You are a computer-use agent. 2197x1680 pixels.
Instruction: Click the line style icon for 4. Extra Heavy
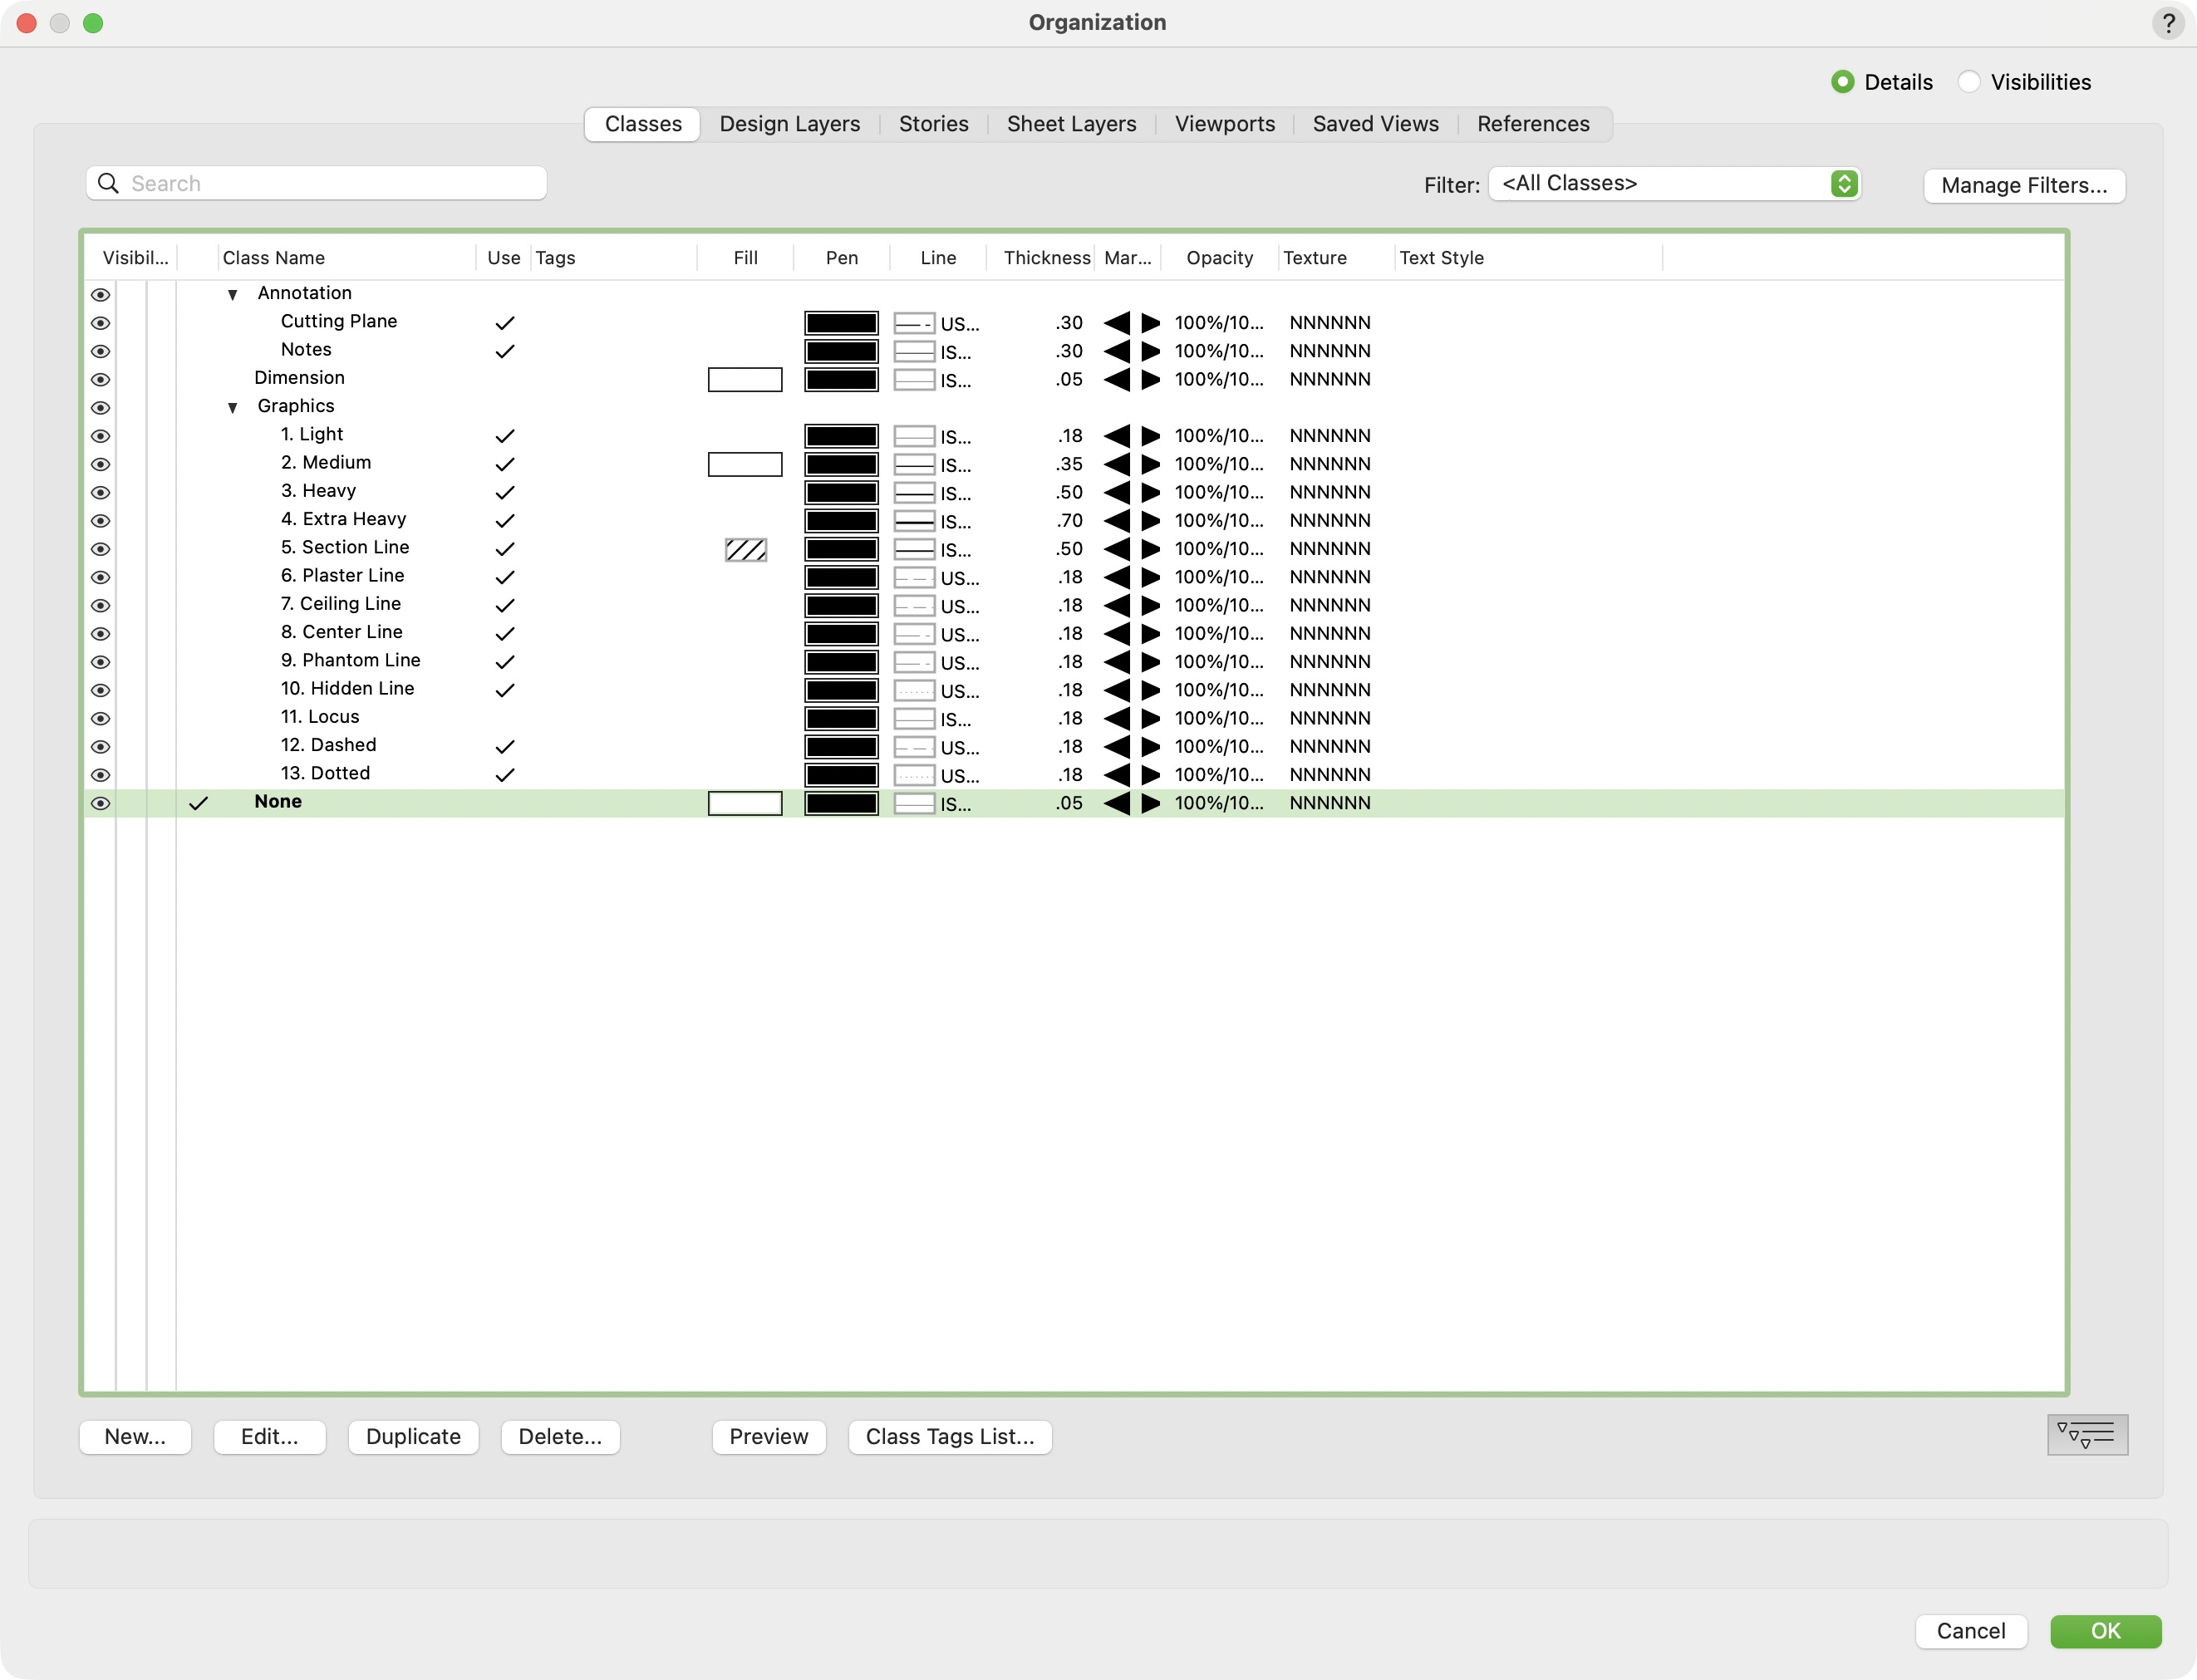click(x=914, y=521)
